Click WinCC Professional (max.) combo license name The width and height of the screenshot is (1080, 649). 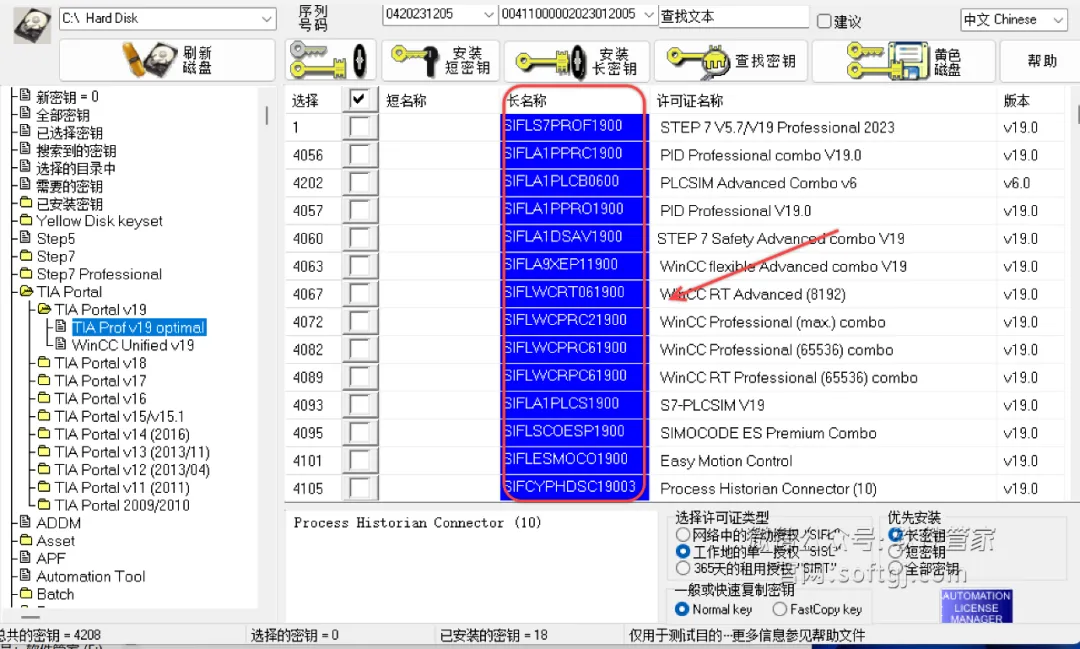[x=772, y=322]
